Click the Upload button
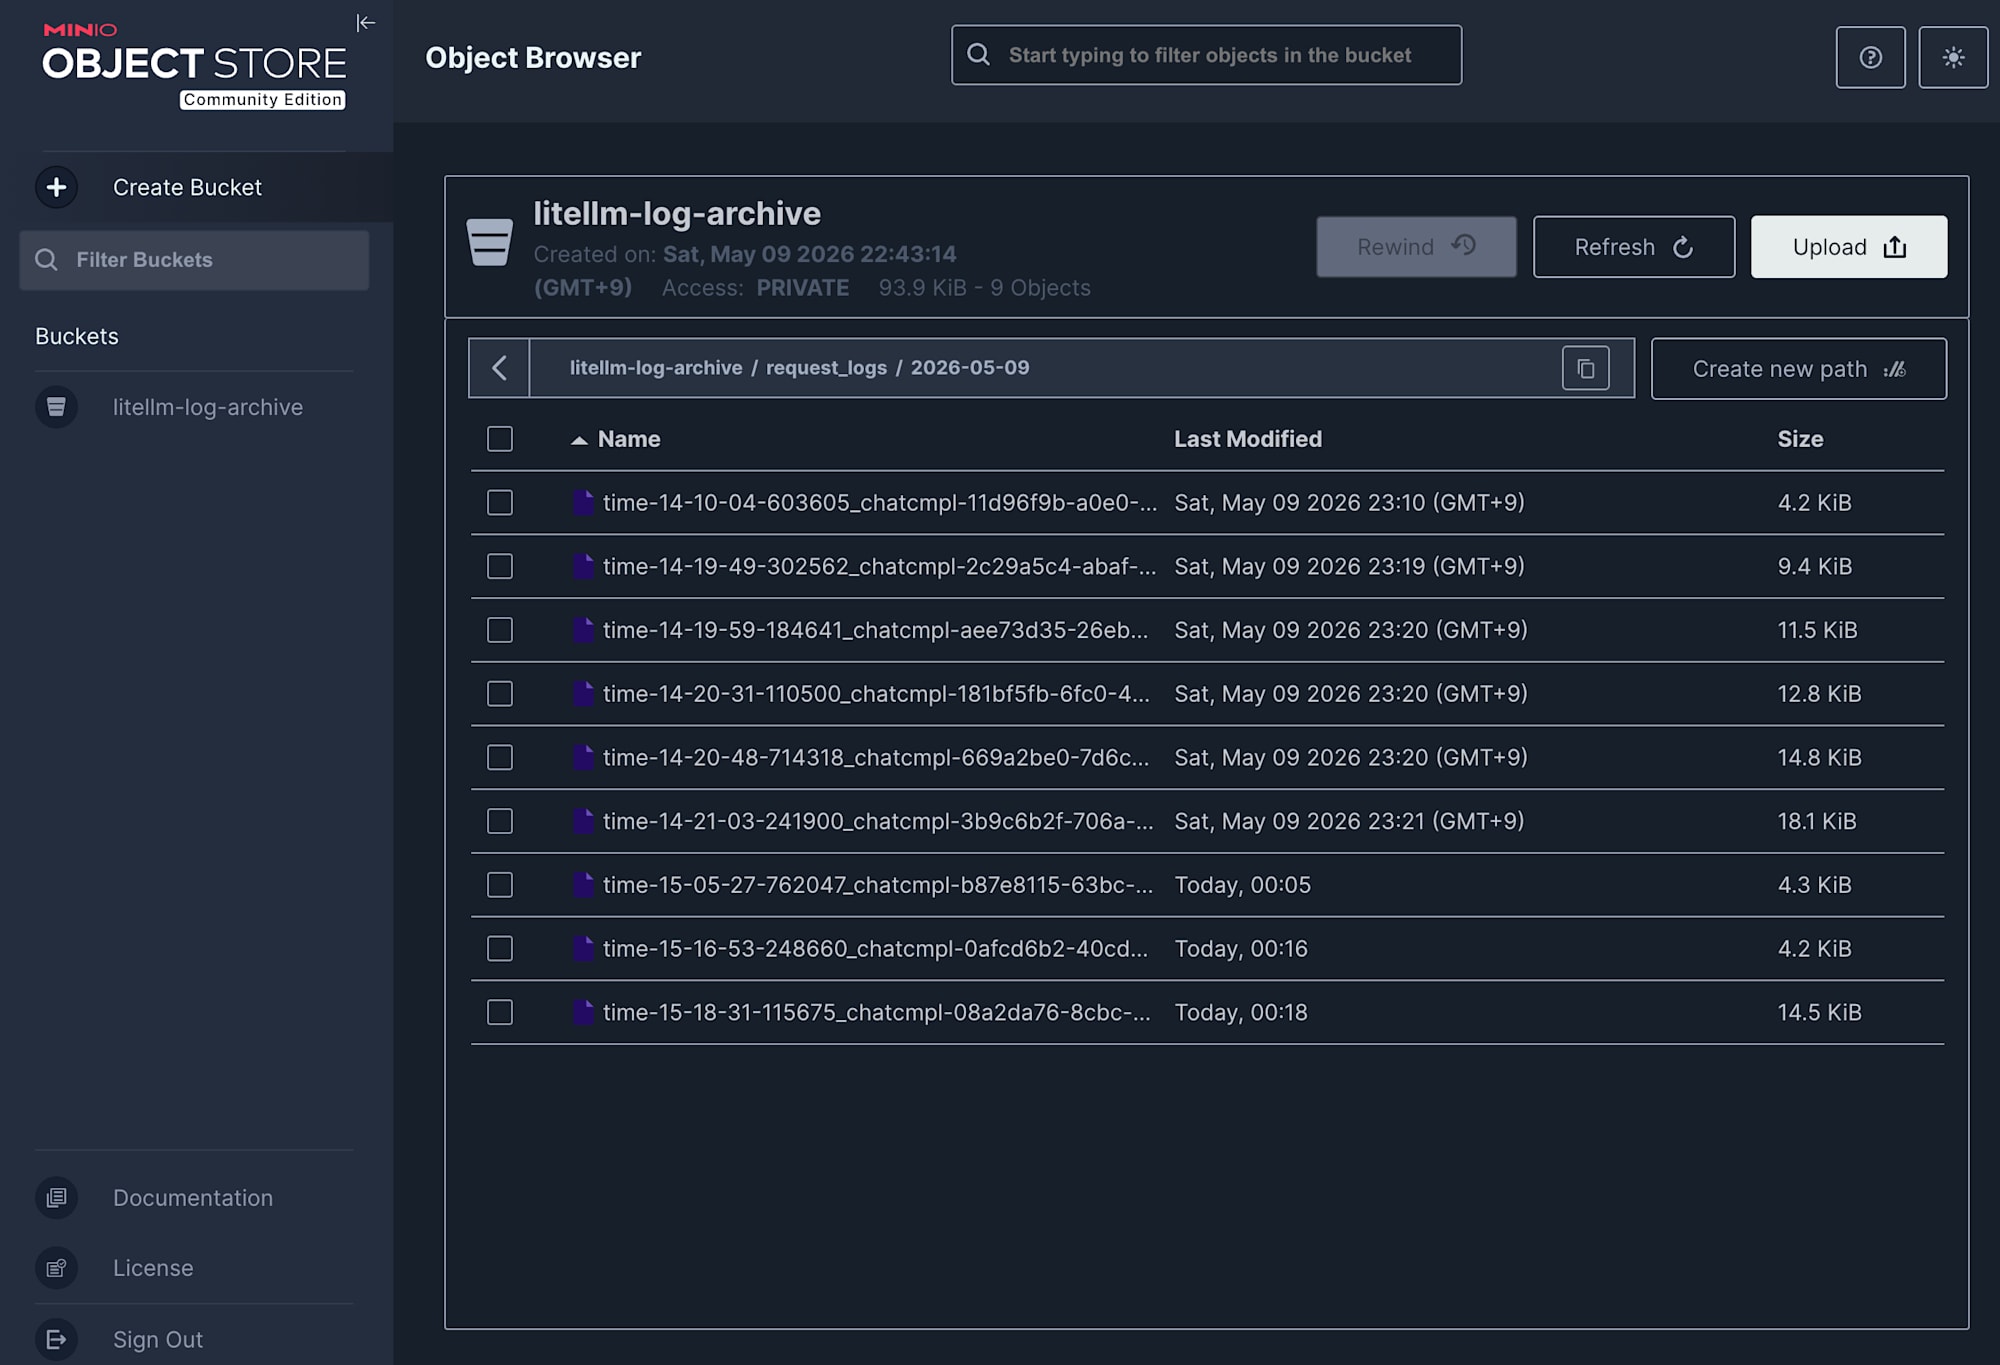 click(1849, 247)
